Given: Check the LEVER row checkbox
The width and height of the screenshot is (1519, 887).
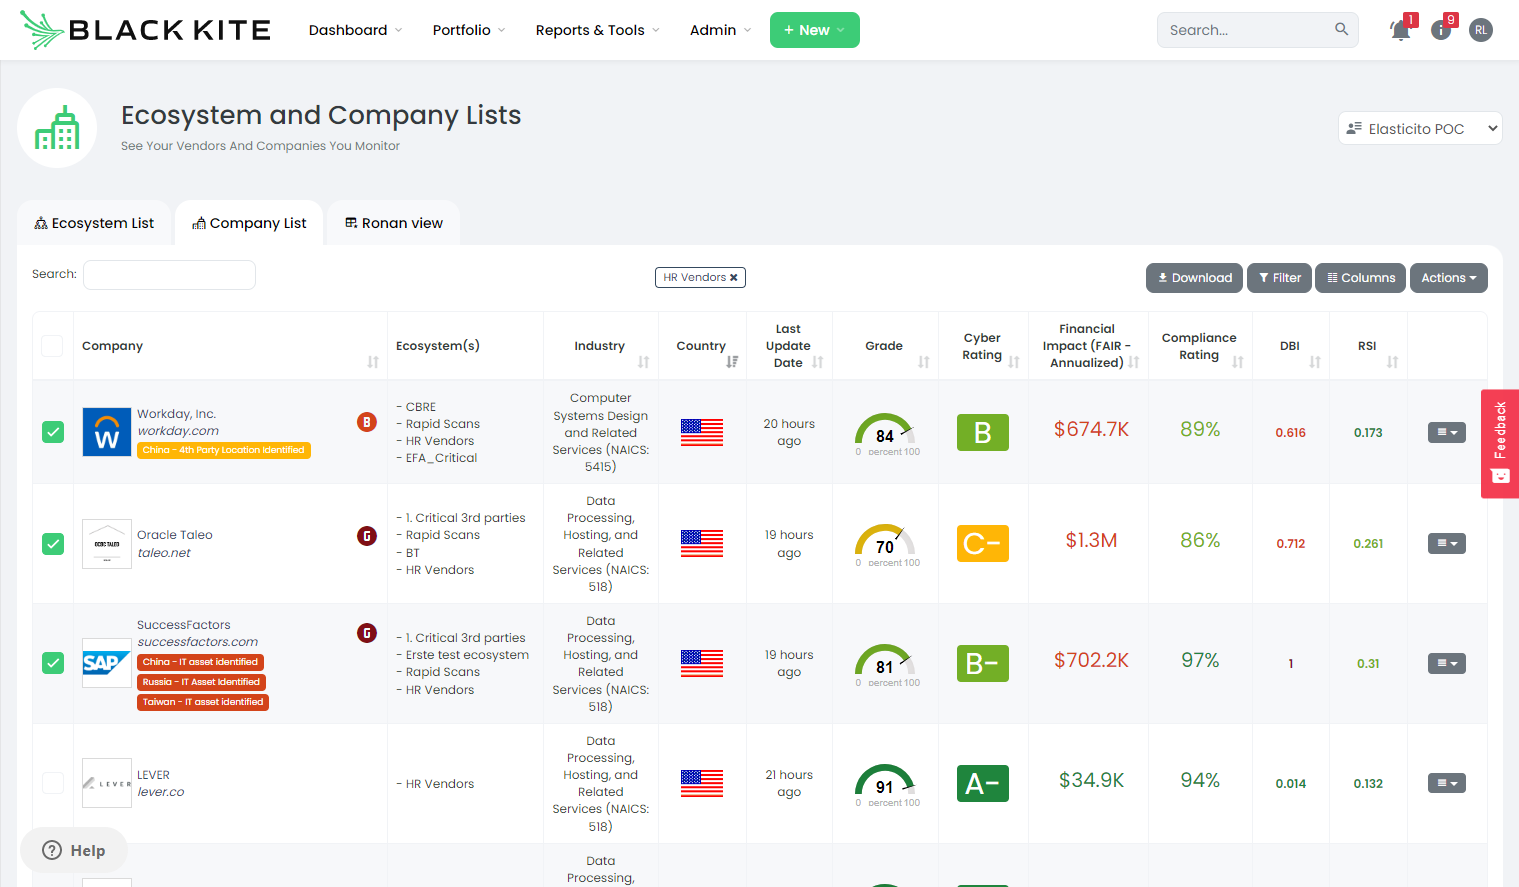Looking at the screenshot, I should 53,783.
